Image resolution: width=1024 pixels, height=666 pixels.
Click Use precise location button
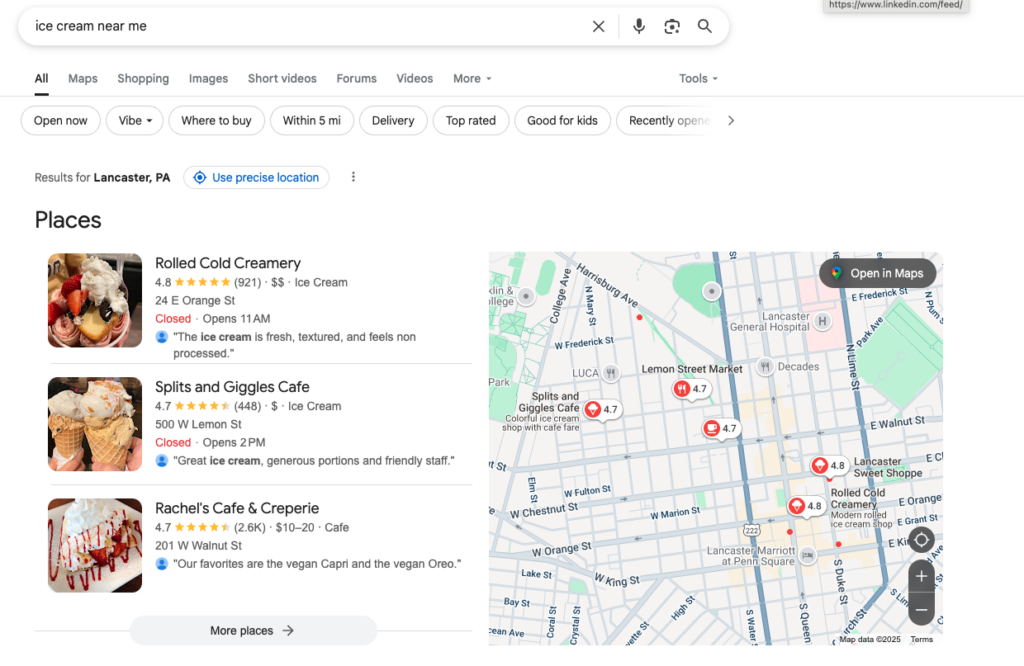[256, 178]
